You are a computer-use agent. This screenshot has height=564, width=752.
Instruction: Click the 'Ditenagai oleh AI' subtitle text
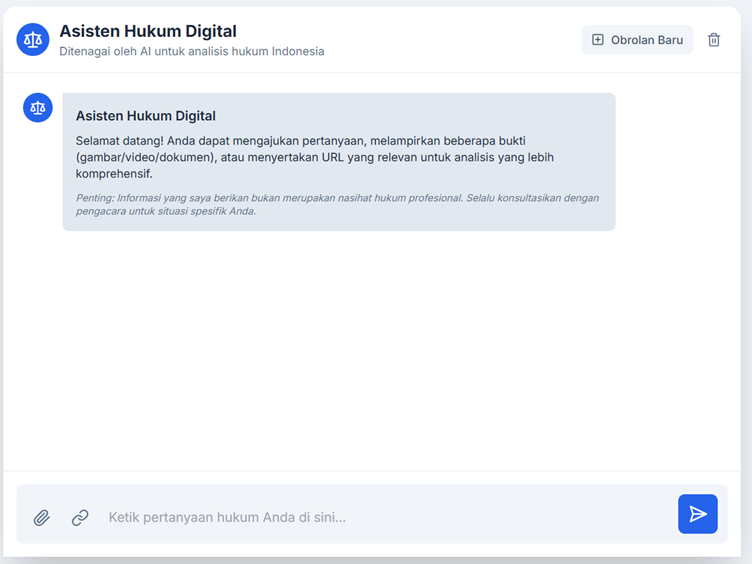point(191,51)
